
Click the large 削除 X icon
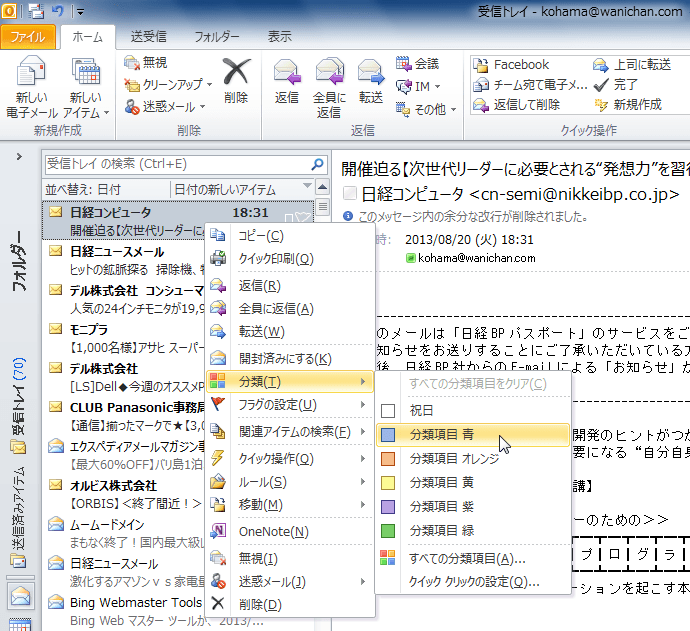[x=236, y=71]
